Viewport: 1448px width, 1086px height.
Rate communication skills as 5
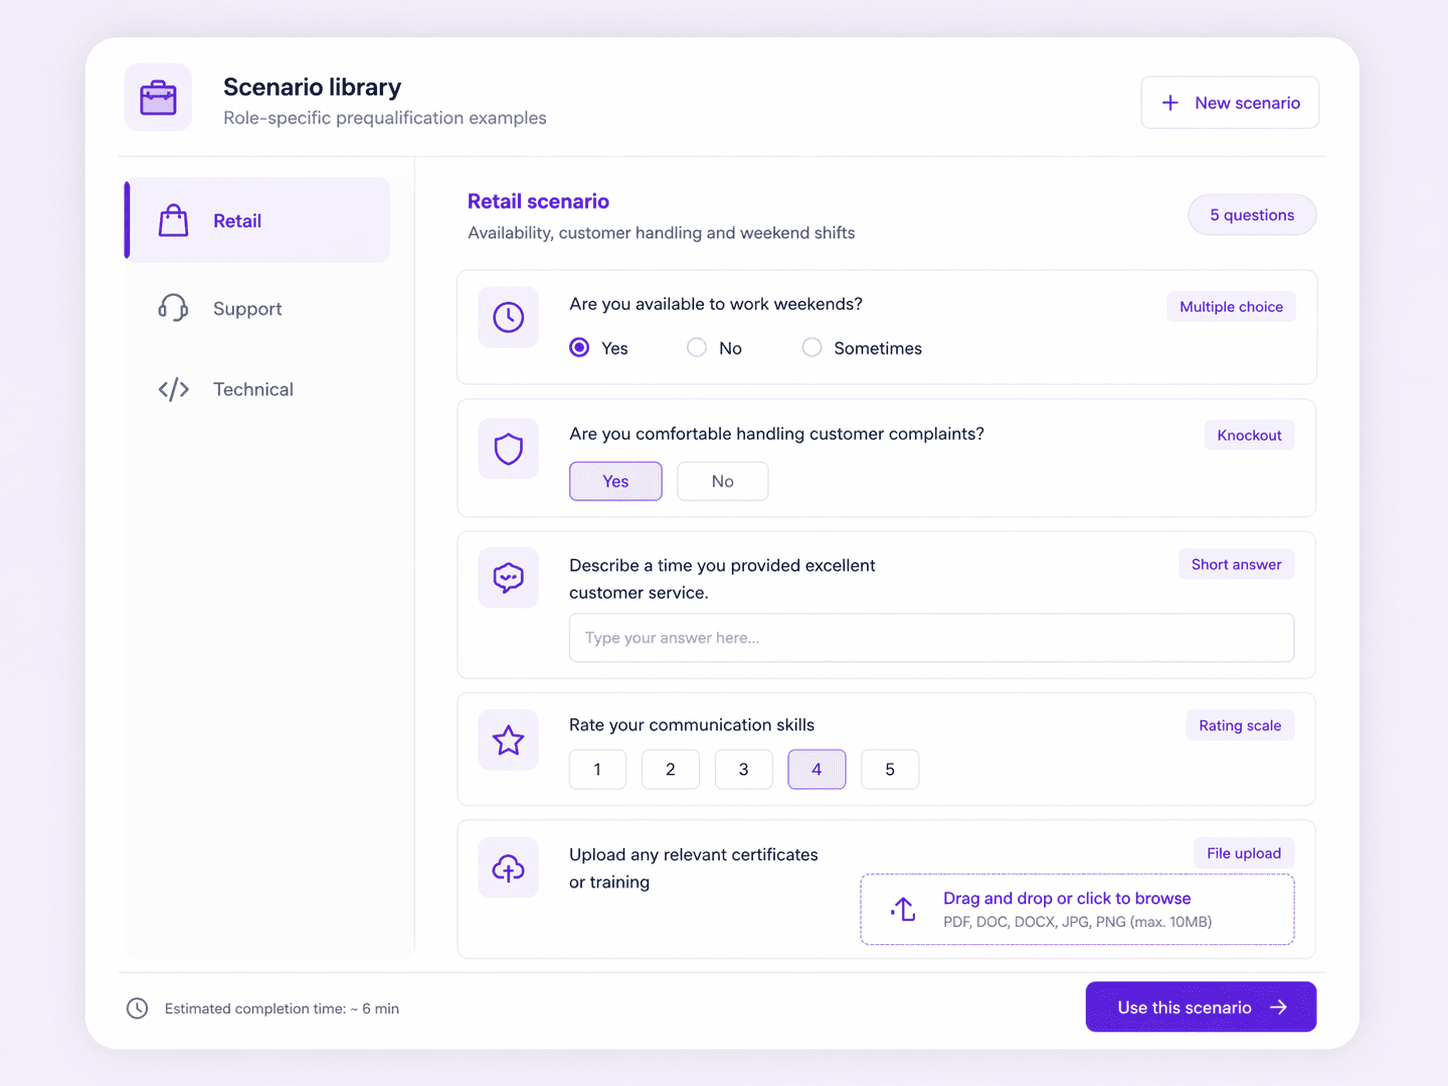889,769
